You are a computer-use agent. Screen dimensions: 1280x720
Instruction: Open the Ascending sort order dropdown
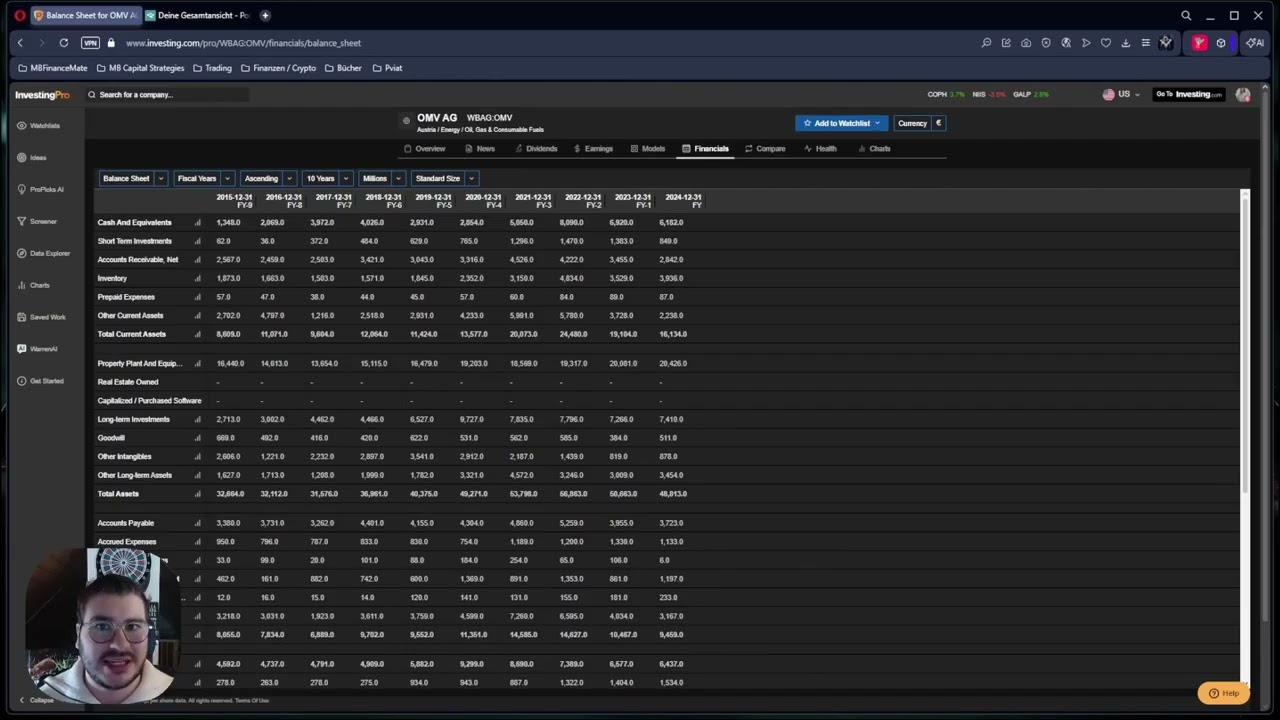(267, 179)
